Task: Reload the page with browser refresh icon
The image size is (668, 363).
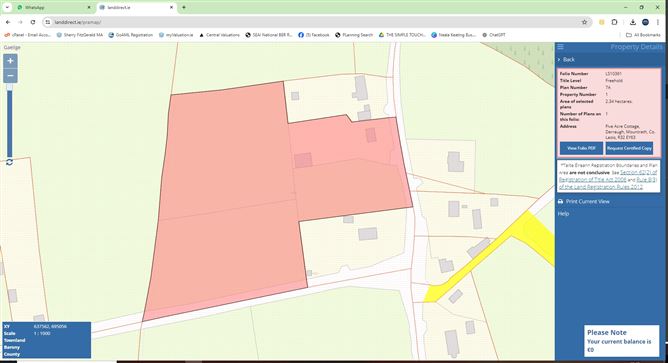Action: pos(33,22)
